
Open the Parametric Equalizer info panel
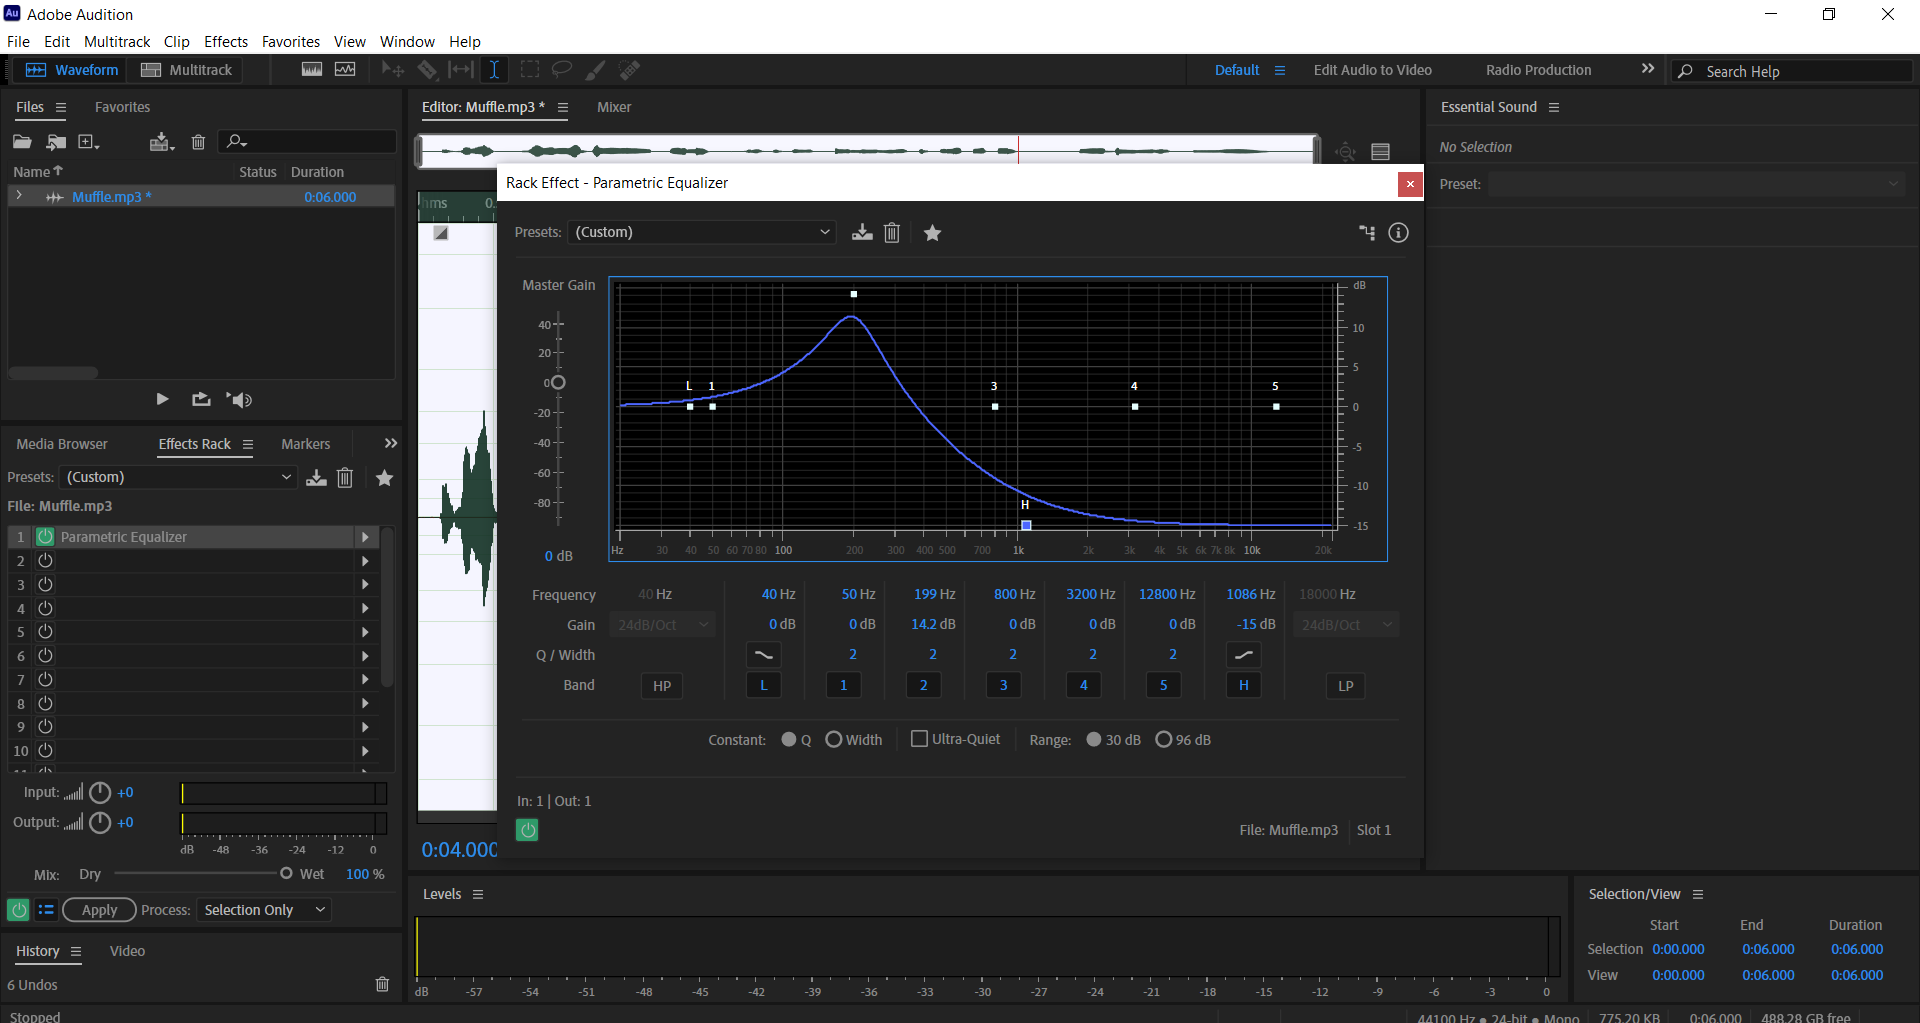pyautogui.click(x=1397, y=232)
